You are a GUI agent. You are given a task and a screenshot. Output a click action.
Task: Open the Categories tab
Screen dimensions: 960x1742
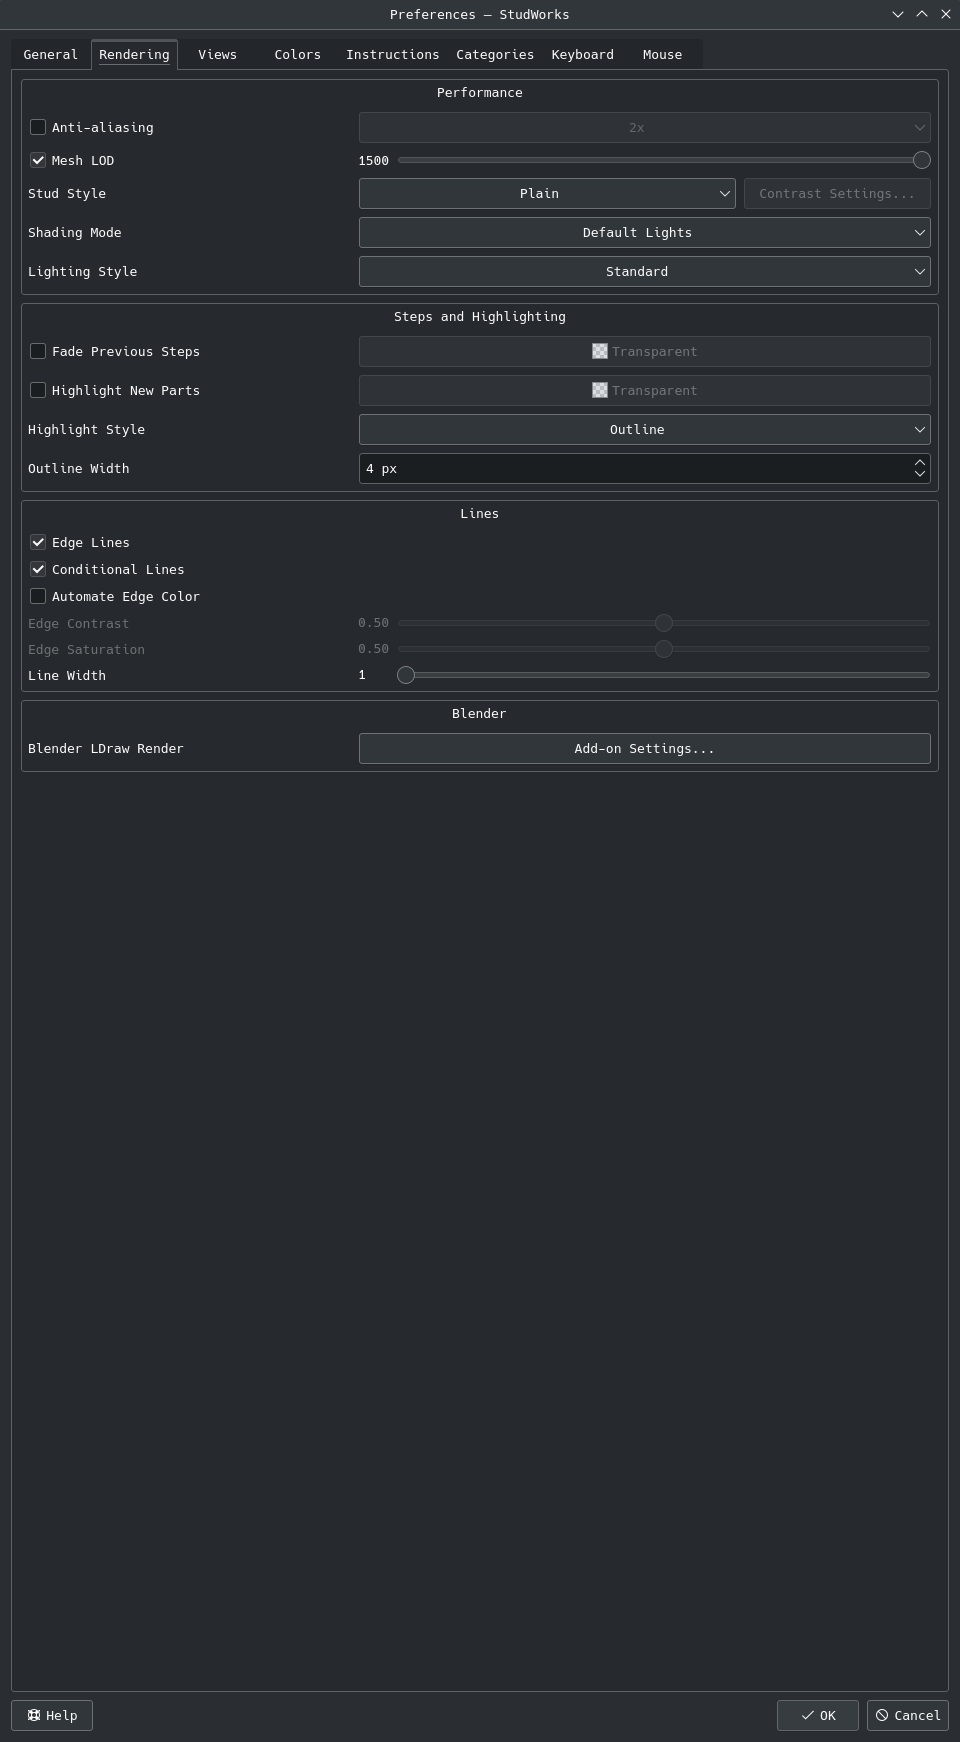(494, 55)
